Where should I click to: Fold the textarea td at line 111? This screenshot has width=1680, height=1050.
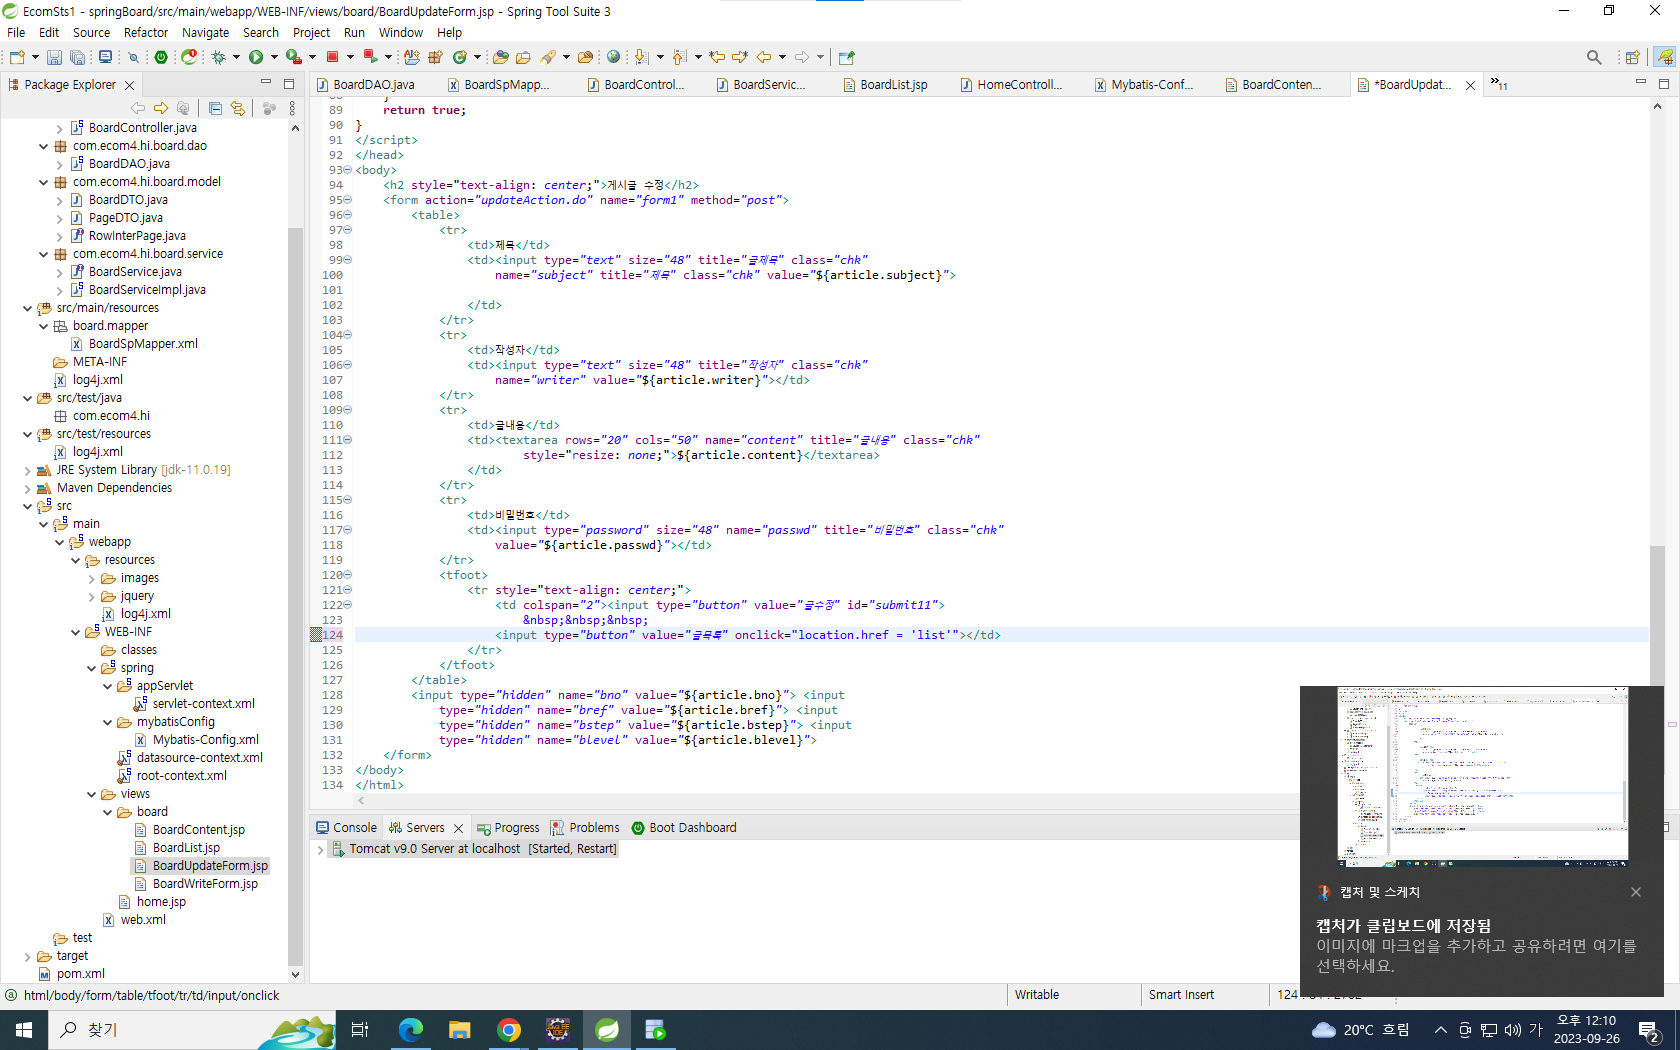[348, 440]
